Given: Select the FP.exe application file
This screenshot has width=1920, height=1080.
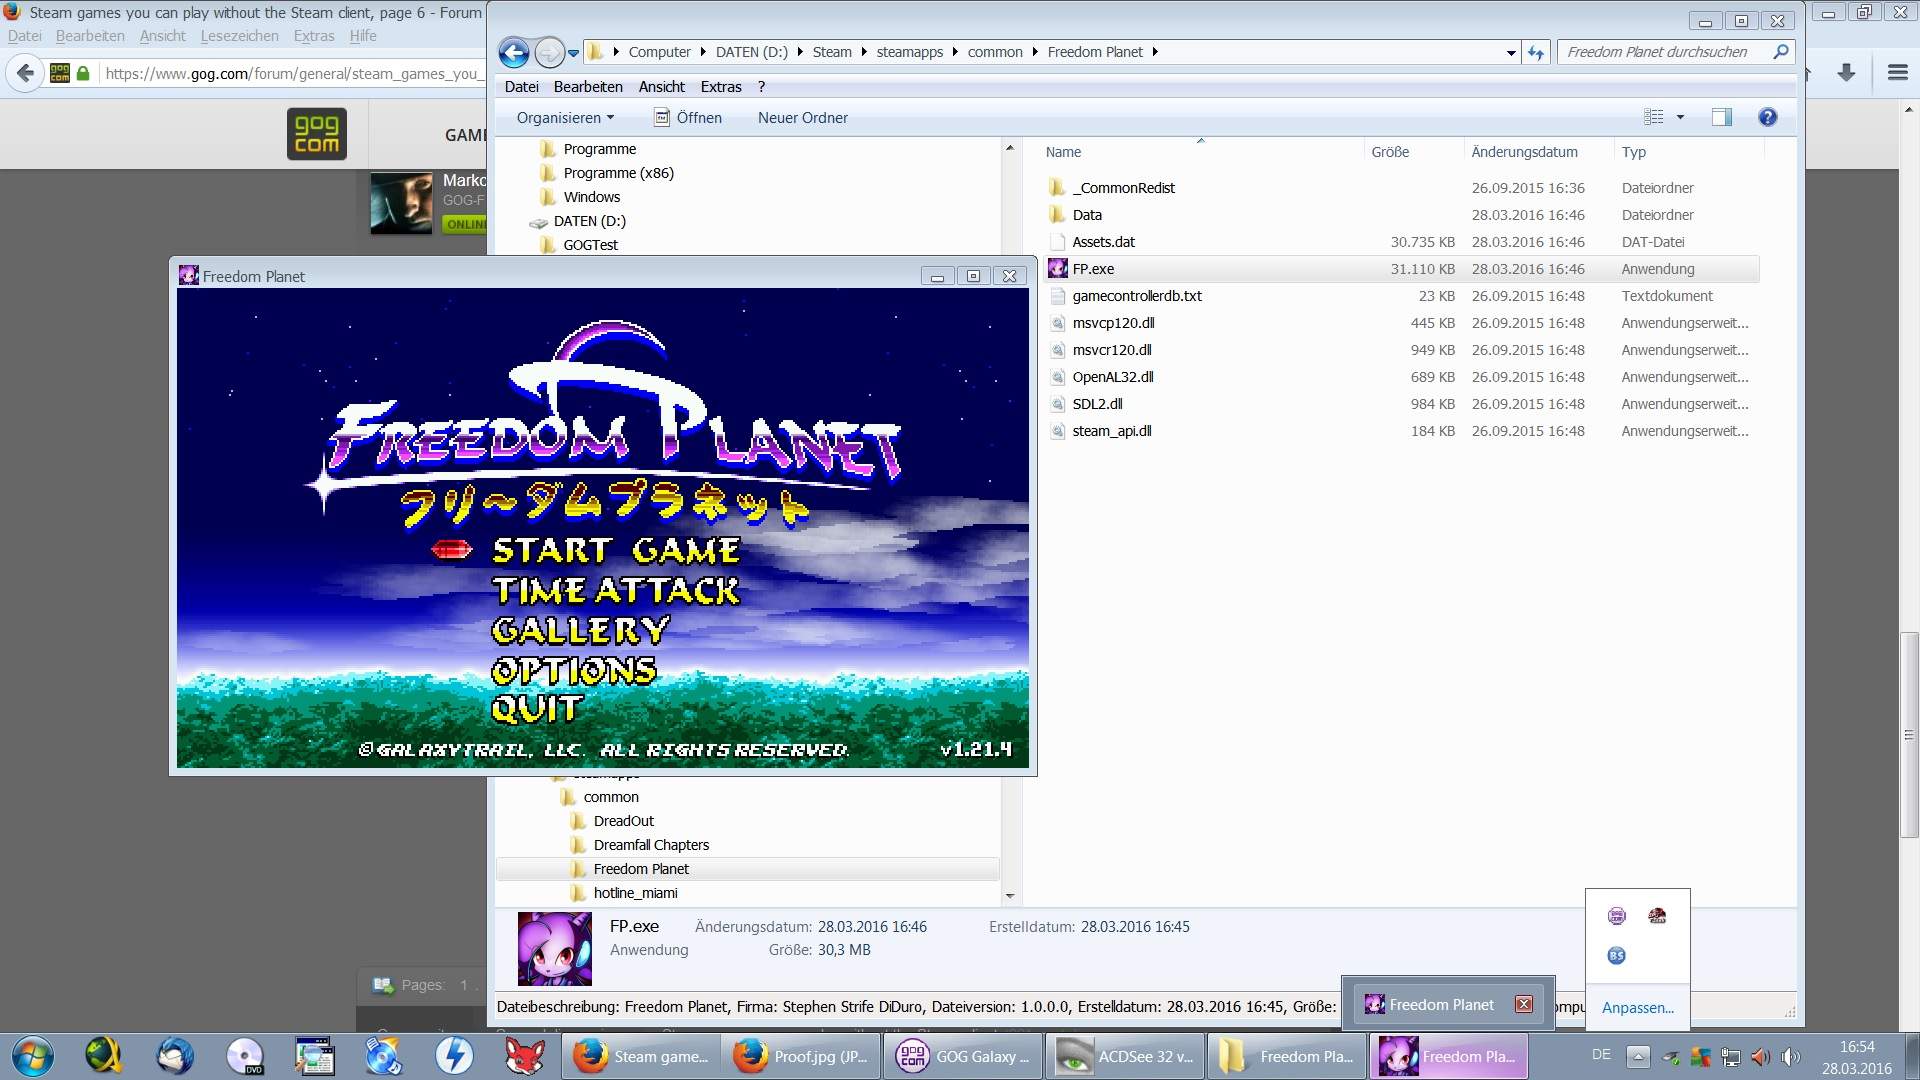Looking at the screenshot, I should [x=1093, y=269].
